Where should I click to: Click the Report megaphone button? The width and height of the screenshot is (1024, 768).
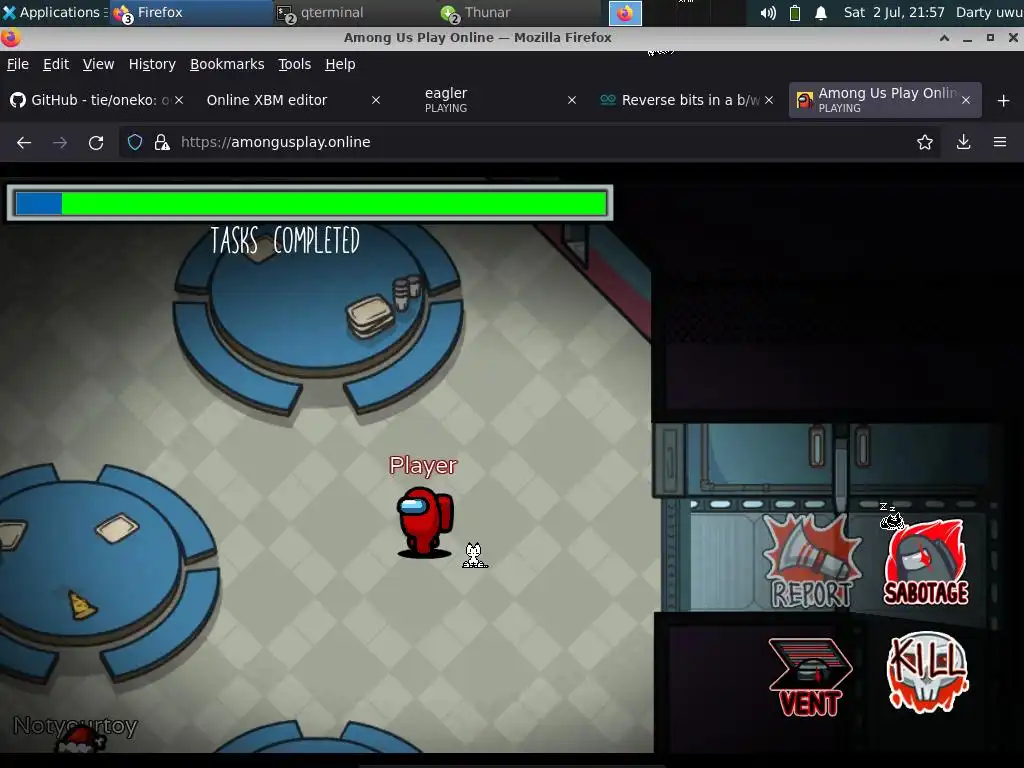(812, 562)
